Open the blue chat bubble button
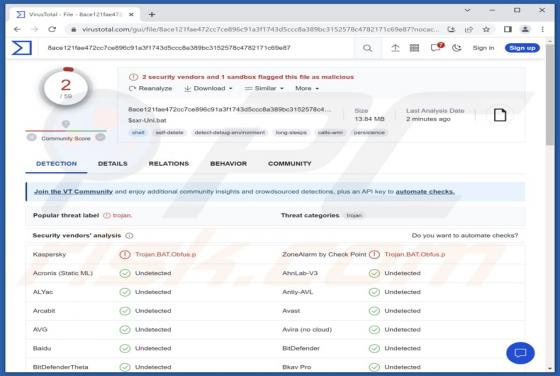The width and height of the screenshot is (560, 376). coord(520,353)
